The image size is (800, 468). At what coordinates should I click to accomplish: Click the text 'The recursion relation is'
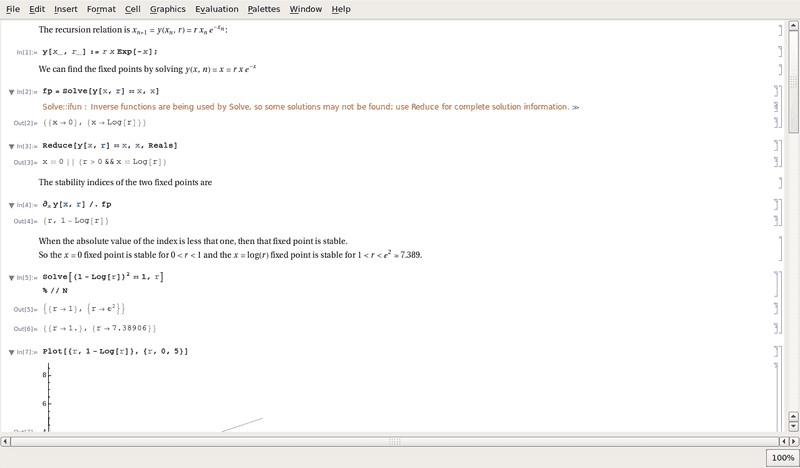click(x=84, y=30)
